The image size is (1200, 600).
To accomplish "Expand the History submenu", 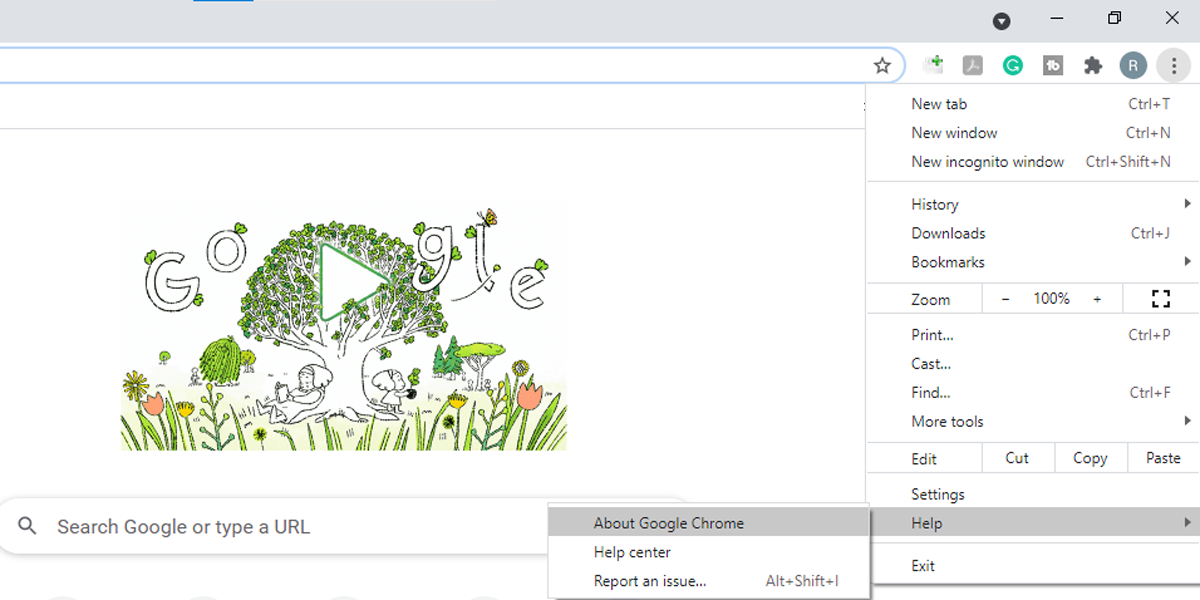I will click(x=1033, y=204).
